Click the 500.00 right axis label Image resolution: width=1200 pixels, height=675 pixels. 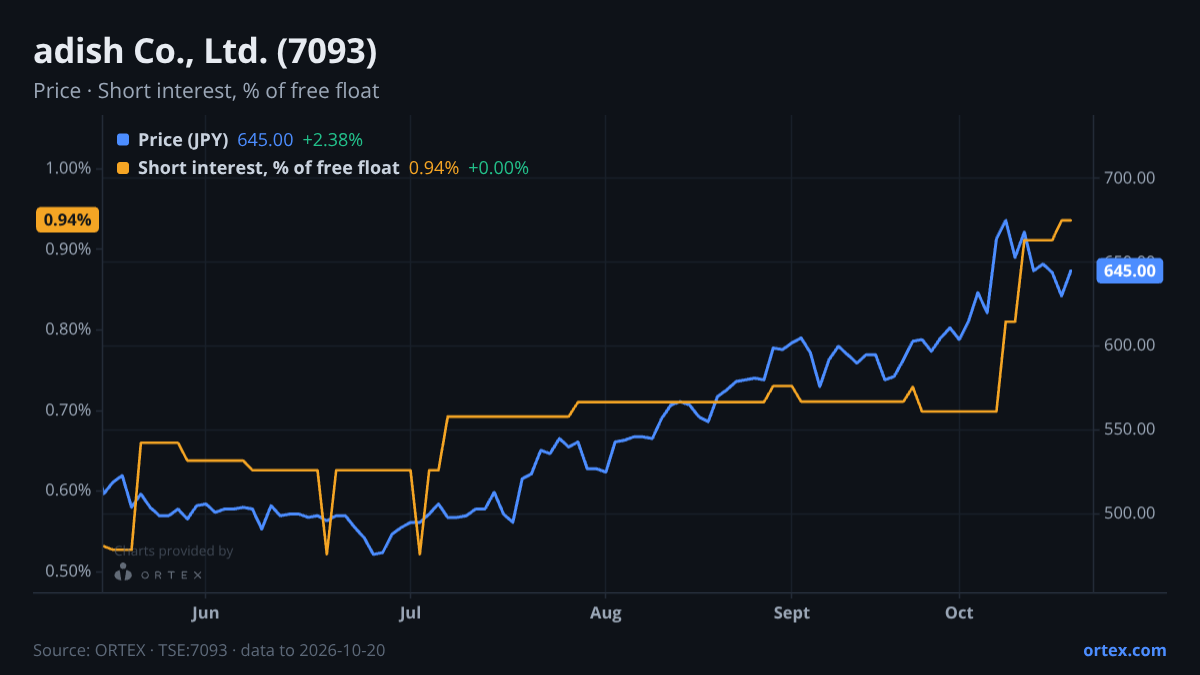click(1130, 513)
